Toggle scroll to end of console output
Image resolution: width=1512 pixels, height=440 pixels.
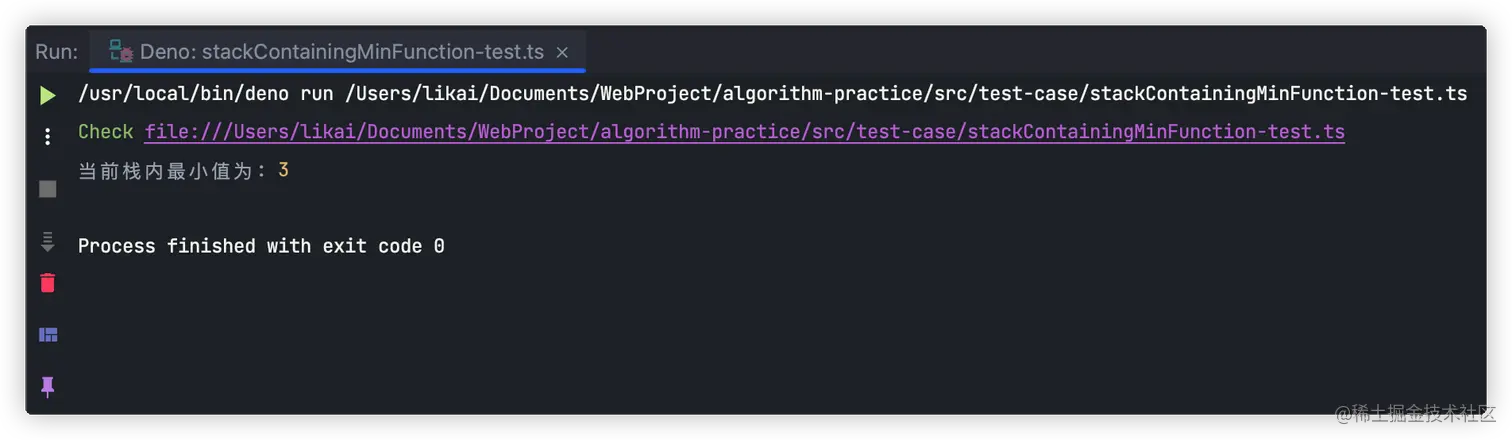(x=47, y=241)
